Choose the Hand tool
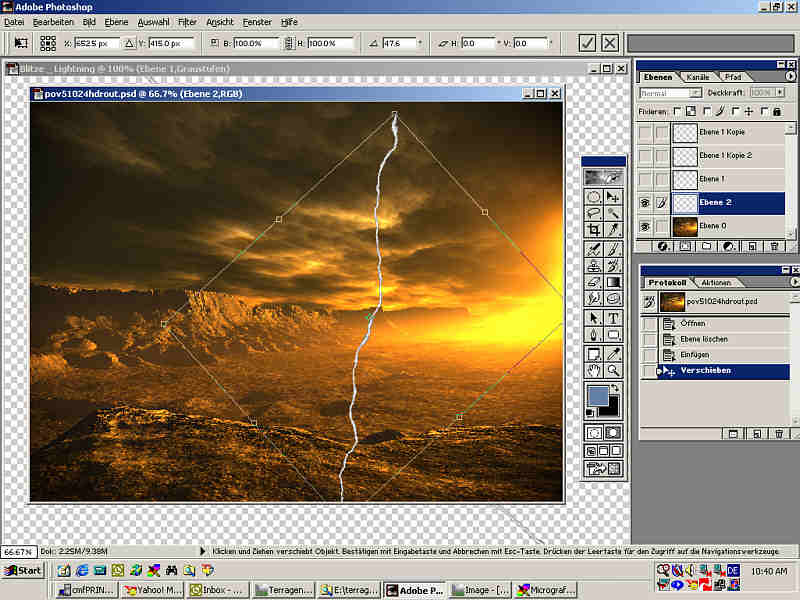The height and width of the screenshot is (600, 800). [x=594, y=370]
